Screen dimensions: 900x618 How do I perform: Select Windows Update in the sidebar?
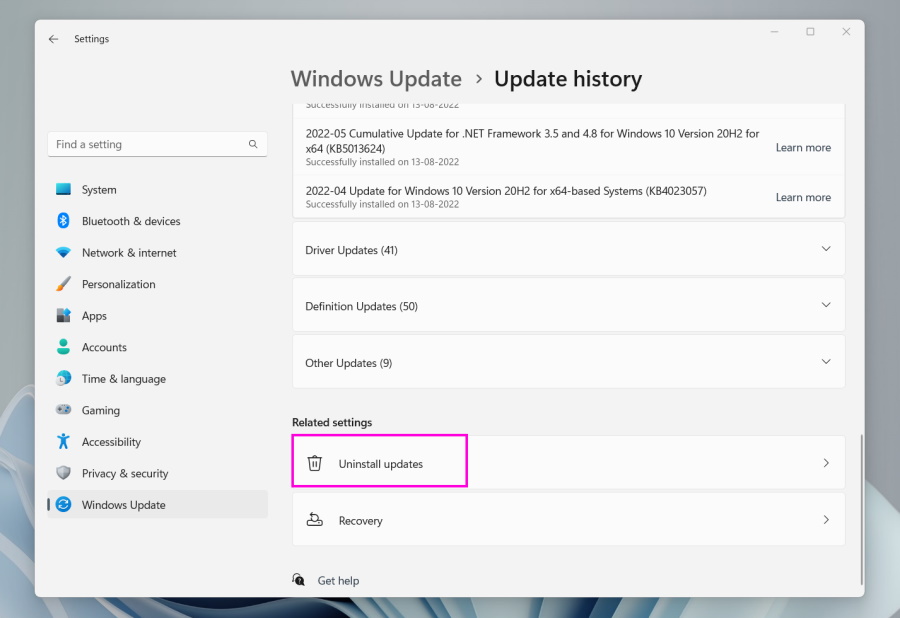coord(123,505)
